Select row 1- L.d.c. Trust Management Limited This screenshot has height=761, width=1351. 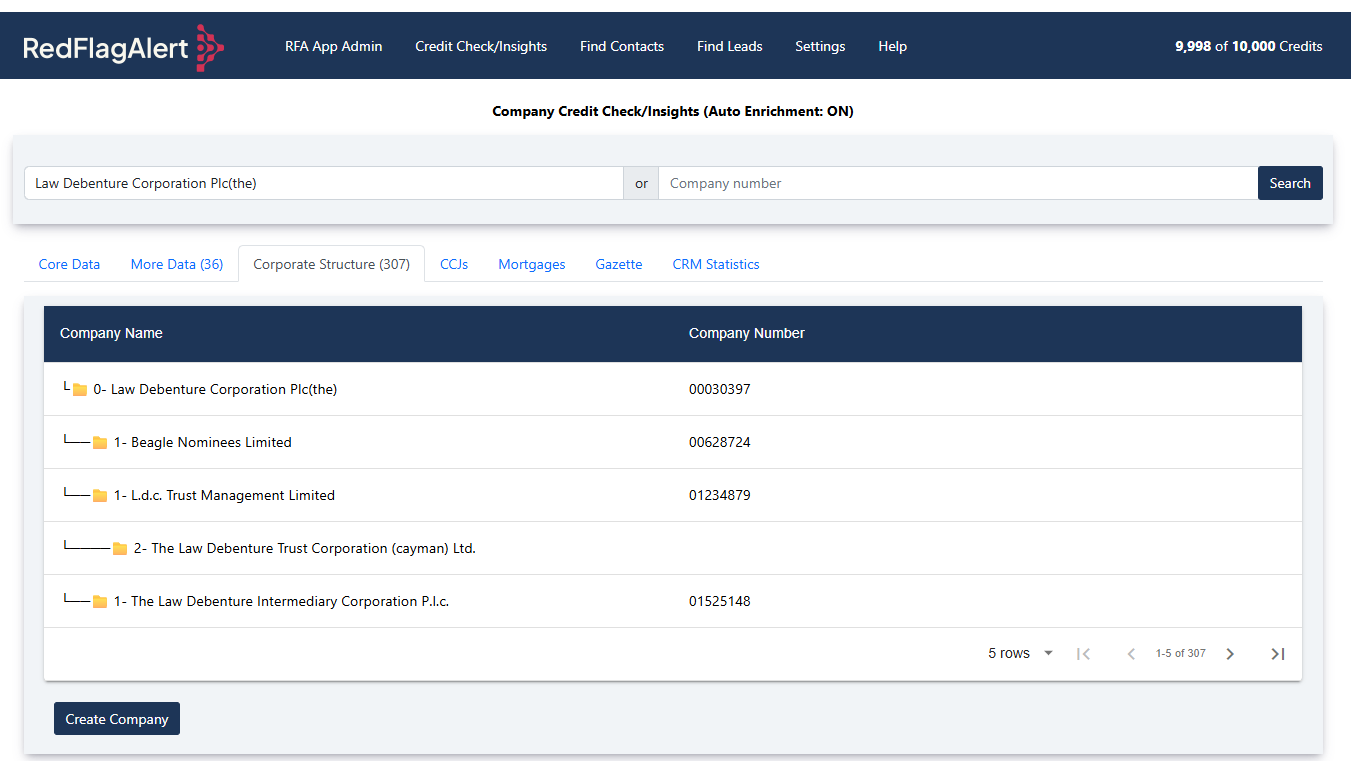coord(673,495)
